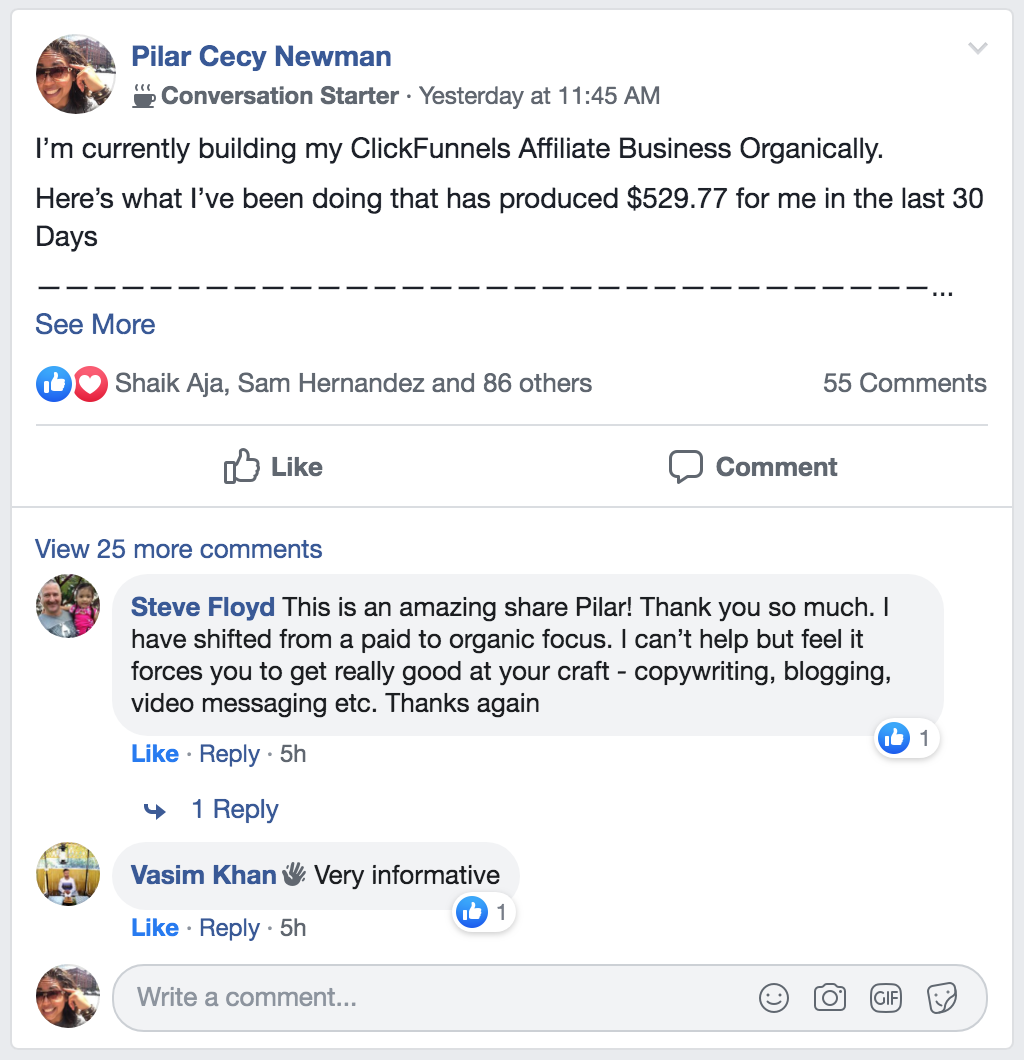Screen dimensions: 1024x1060
Task: Click the emoji smiley icon in comment box
Action: [x=774, y=997]
